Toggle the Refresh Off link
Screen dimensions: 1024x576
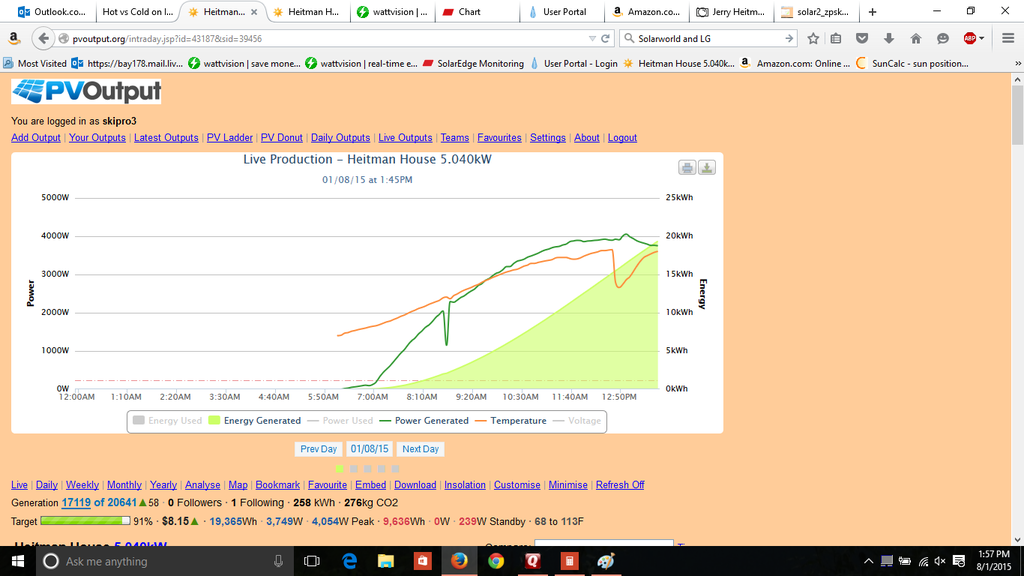tap(620, 485)
